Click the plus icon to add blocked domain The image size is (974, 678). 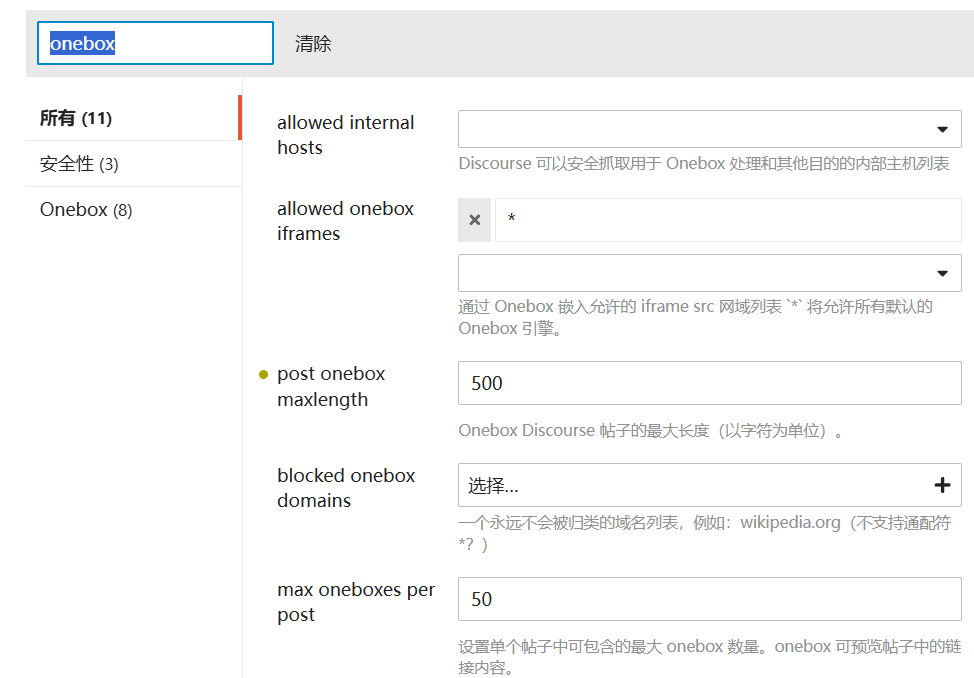(941, 484)
